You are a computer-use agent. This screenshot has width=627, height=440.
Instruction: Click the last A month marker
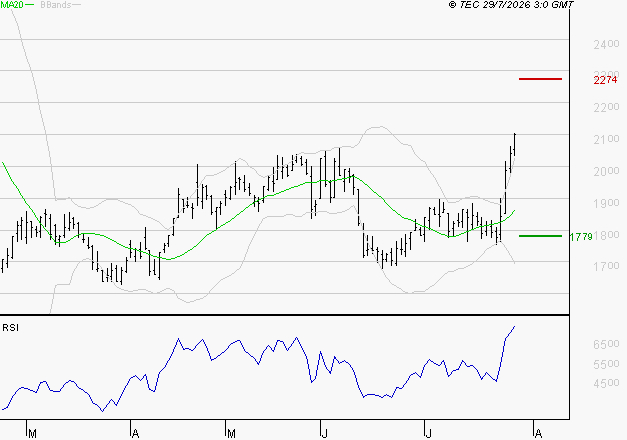(x=538, y=434)
